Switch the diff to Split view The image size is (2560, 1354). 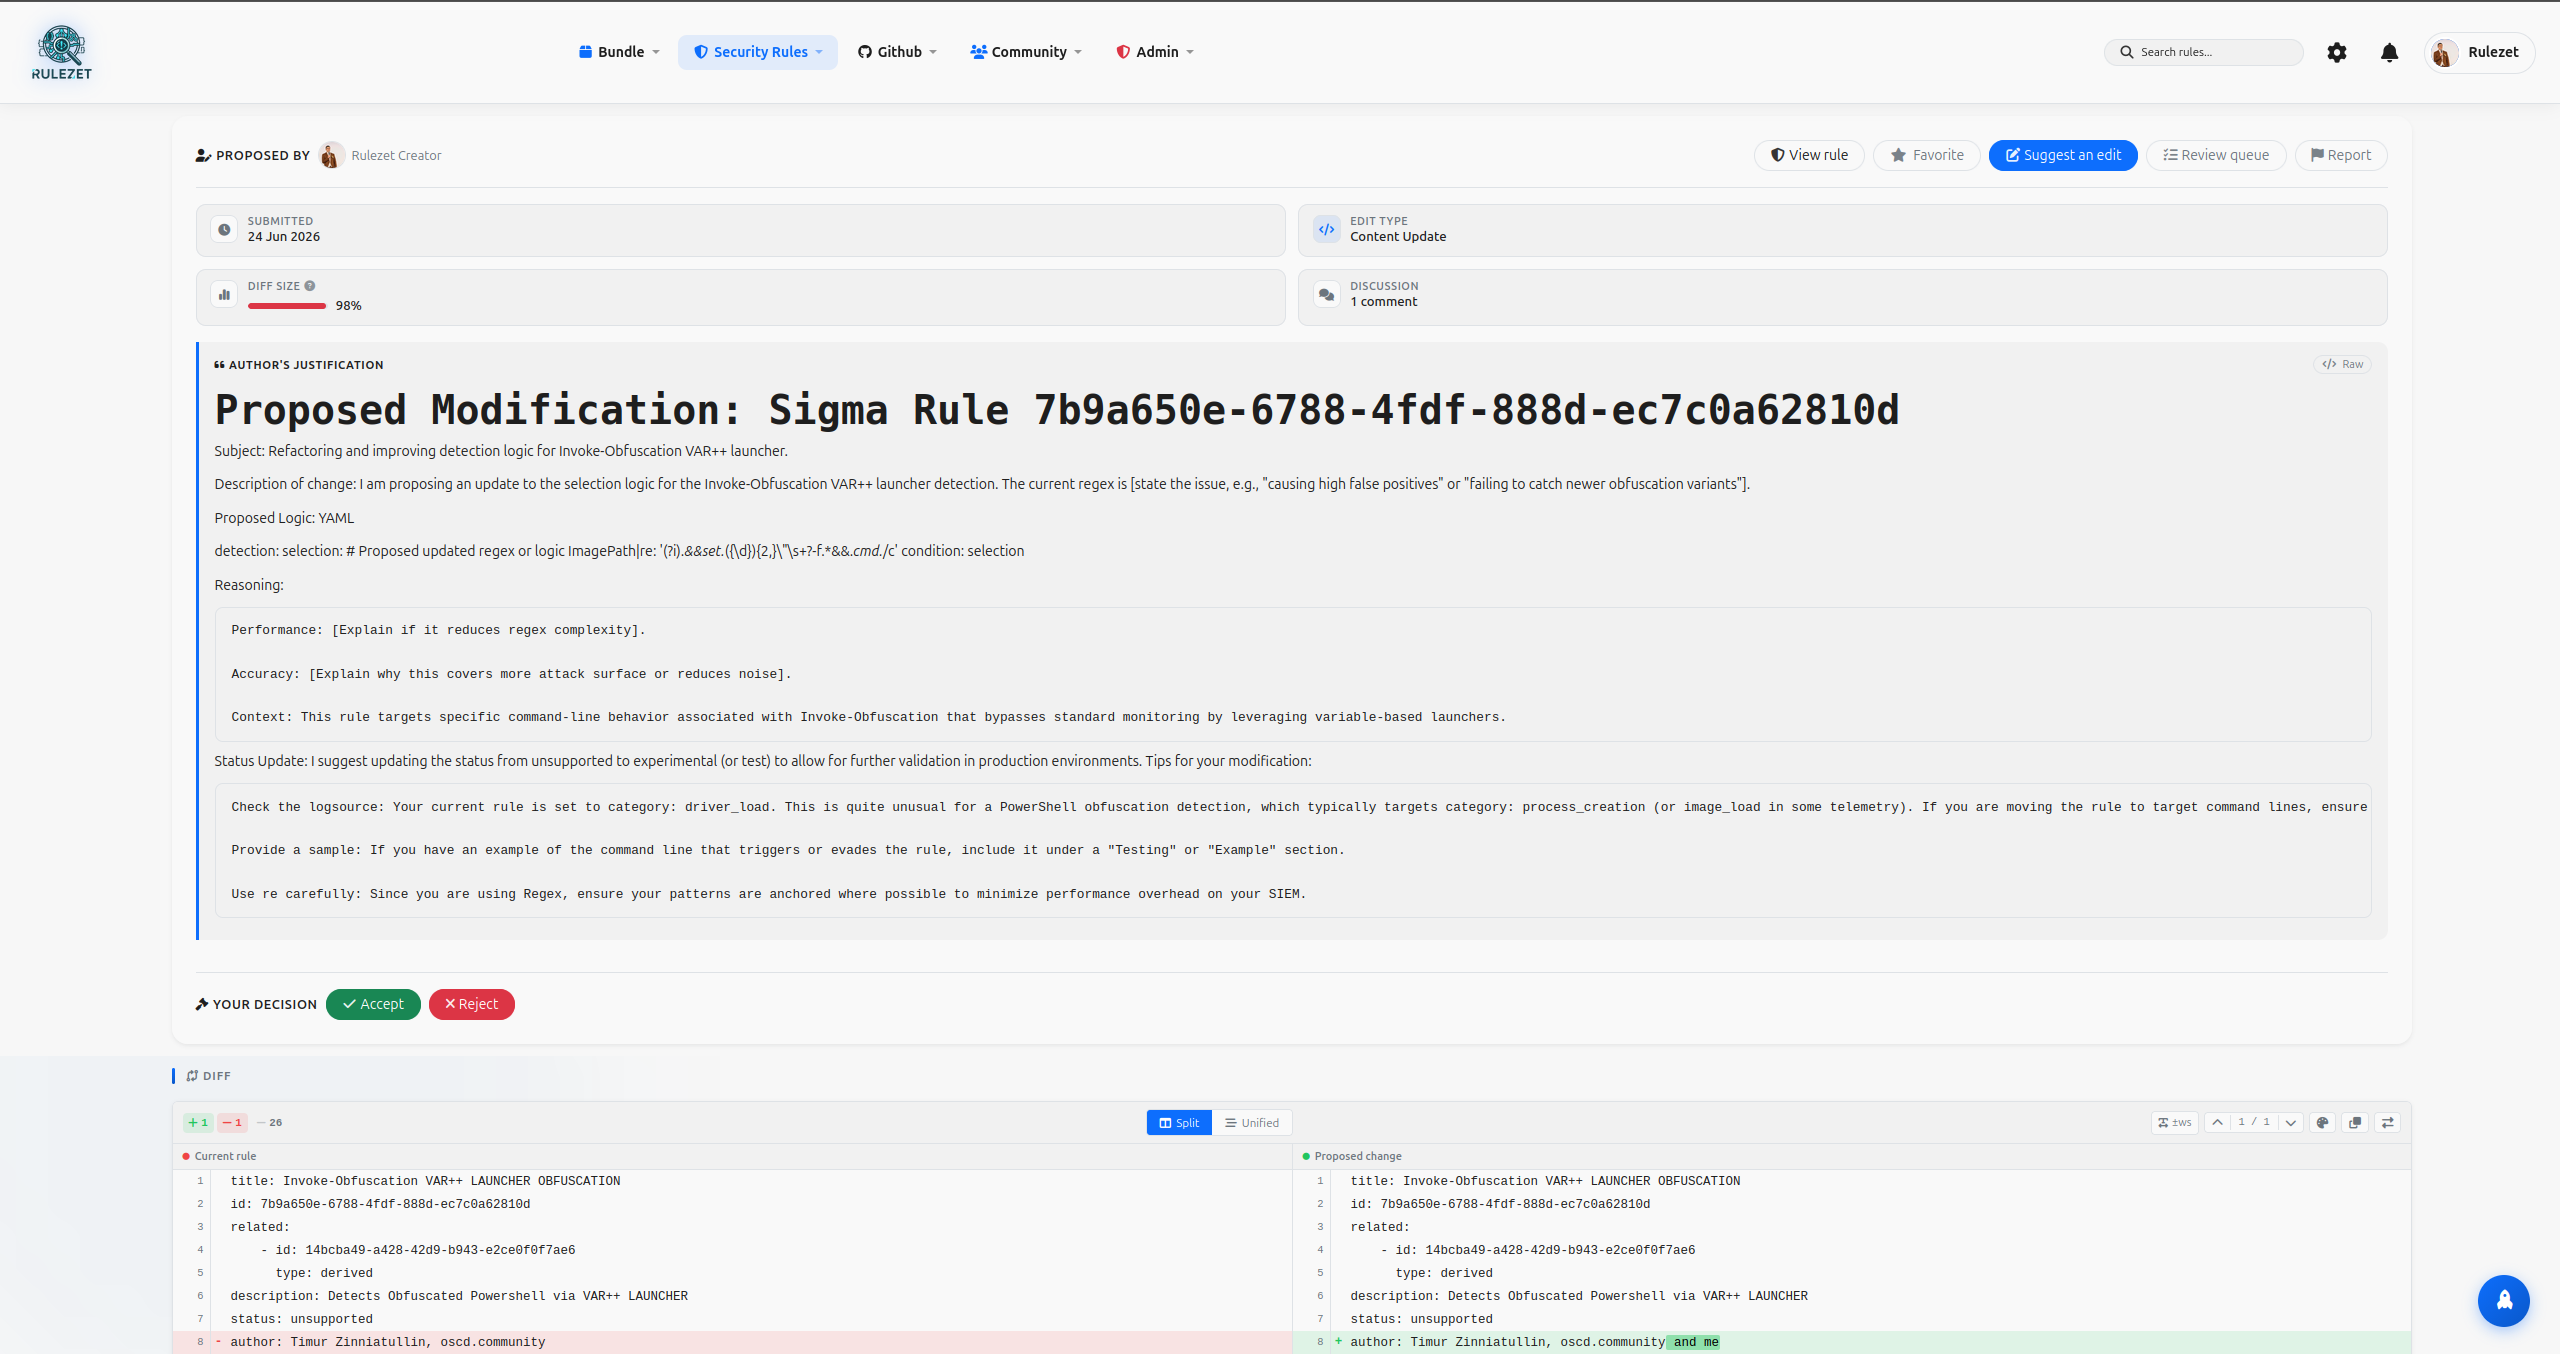(1179, 1122)
